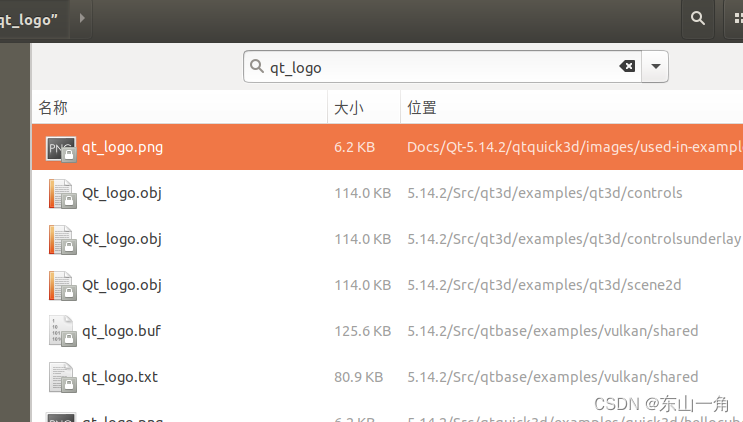Sort by the 位置 column header
The width and height of the screenshot is (743, 422).
point(571,108)
